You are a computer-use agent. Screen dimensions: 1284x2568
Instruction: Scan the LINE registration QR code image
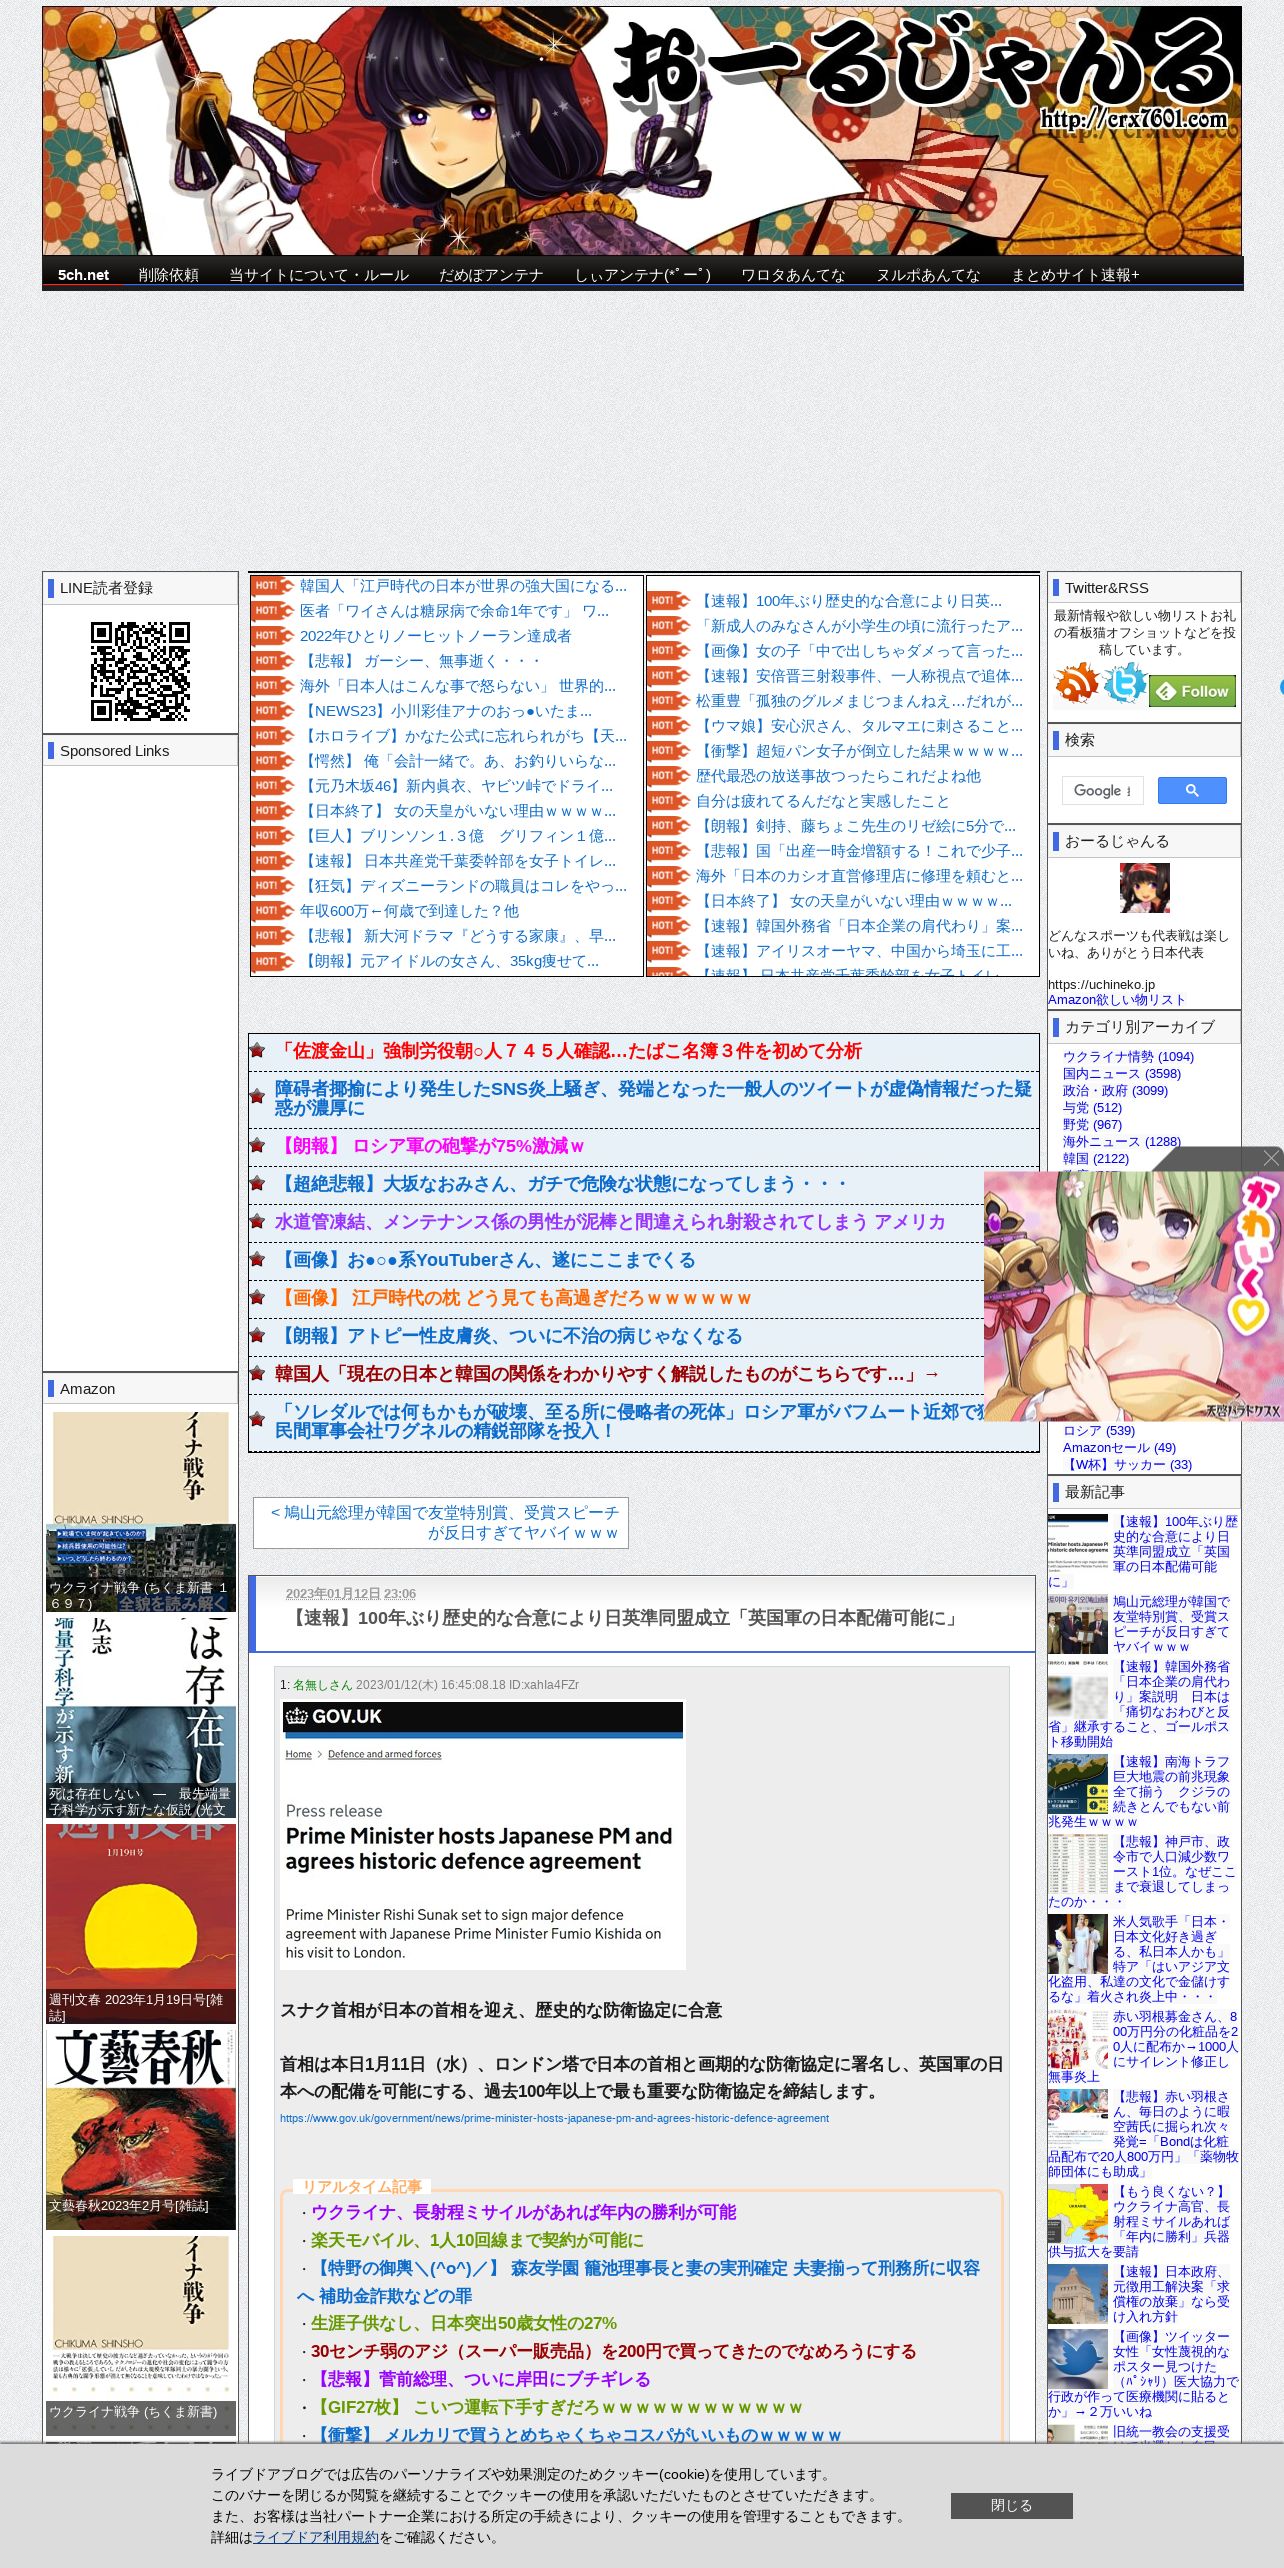(140, 671)
